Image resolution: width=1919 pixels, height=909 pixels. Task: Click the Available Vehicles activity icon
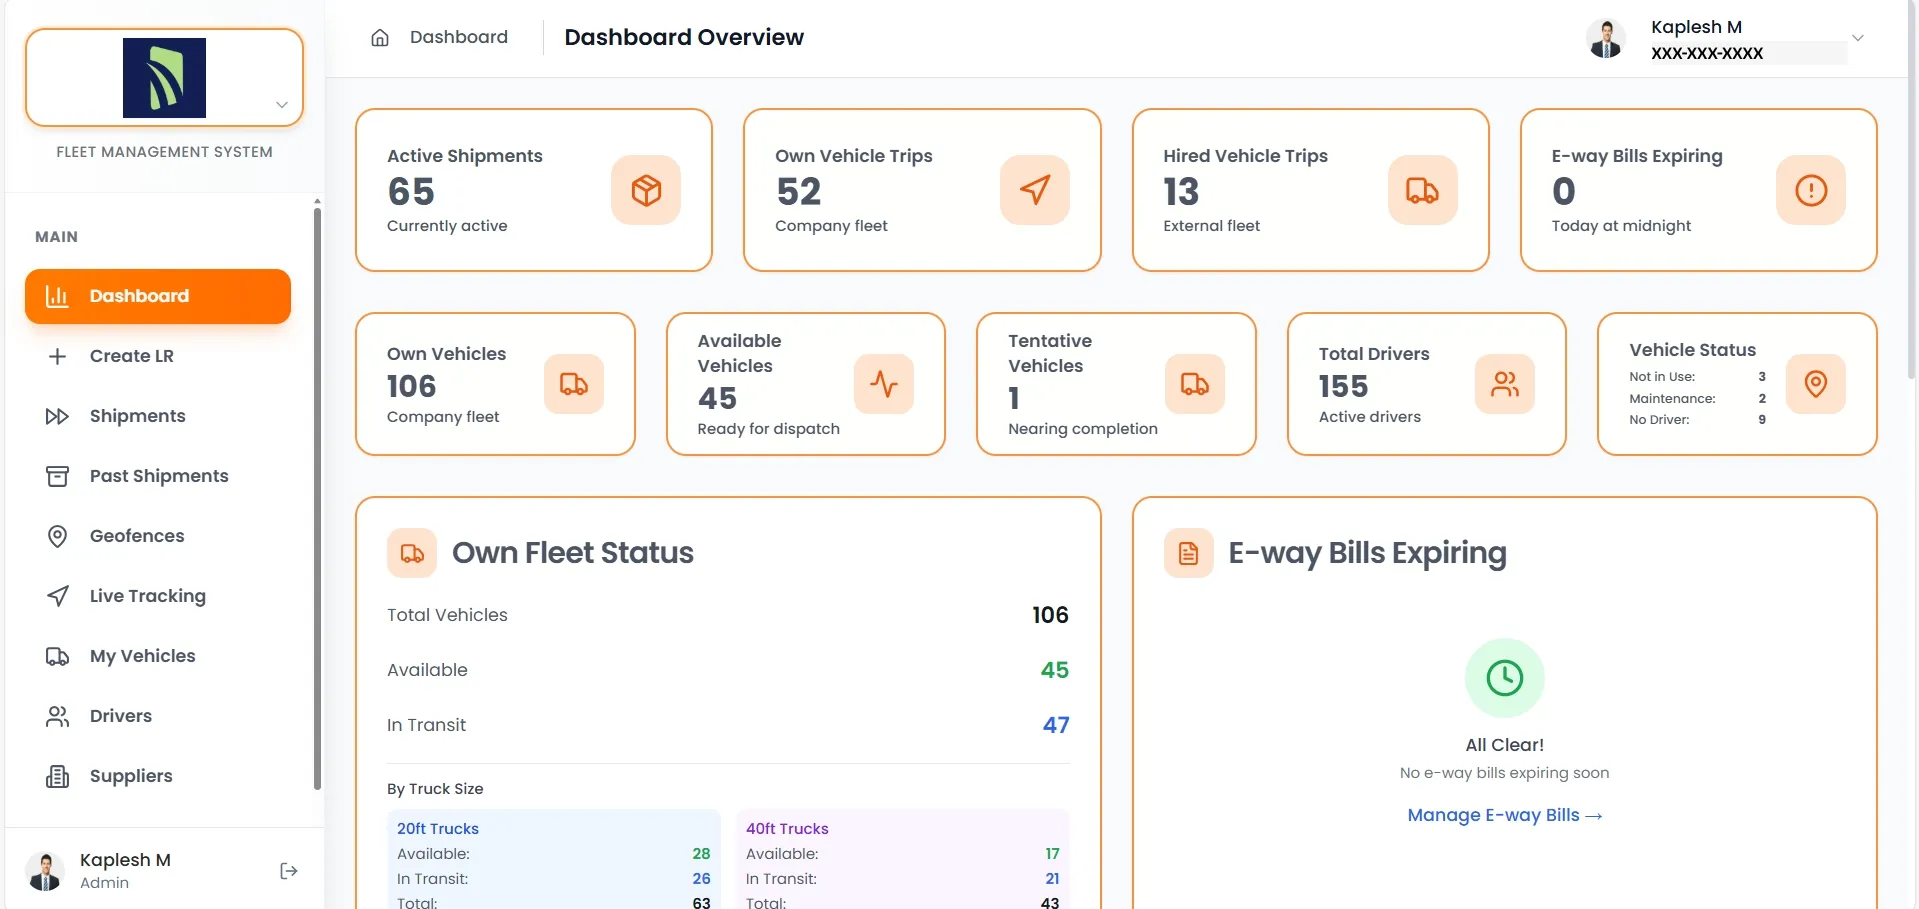tap(884, 384)
